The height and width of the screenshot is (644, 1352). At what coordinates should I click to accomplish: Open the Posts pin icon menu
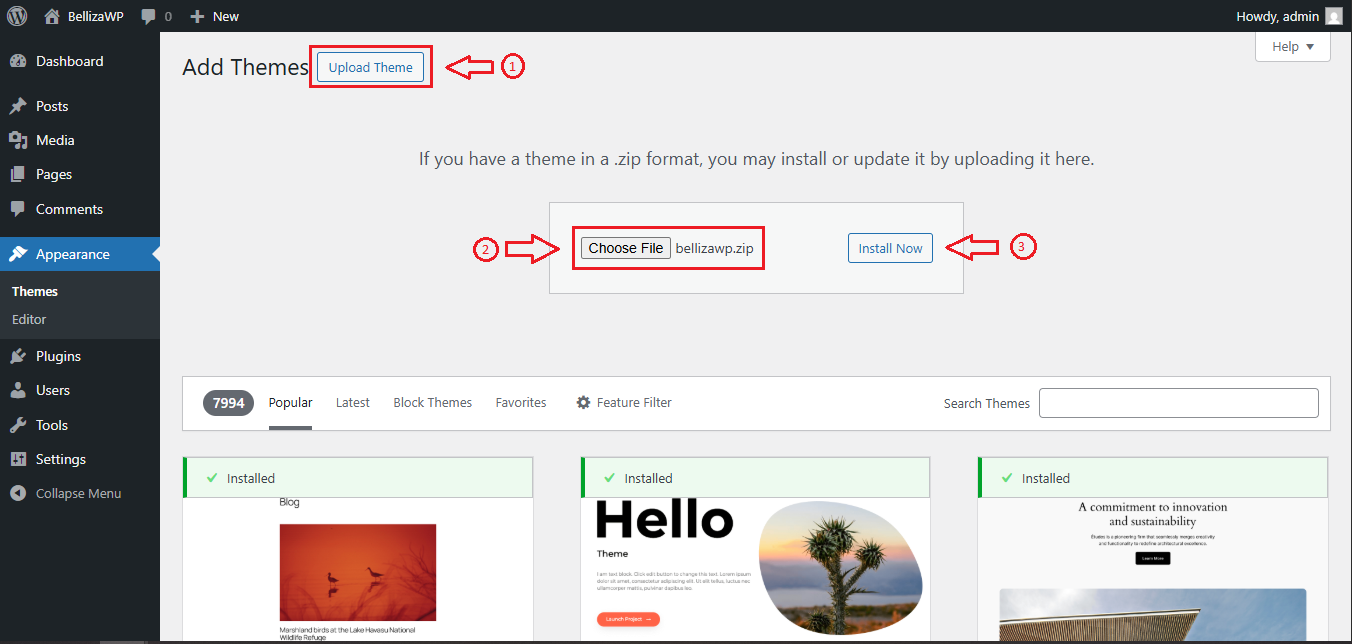tap(18, 106)
